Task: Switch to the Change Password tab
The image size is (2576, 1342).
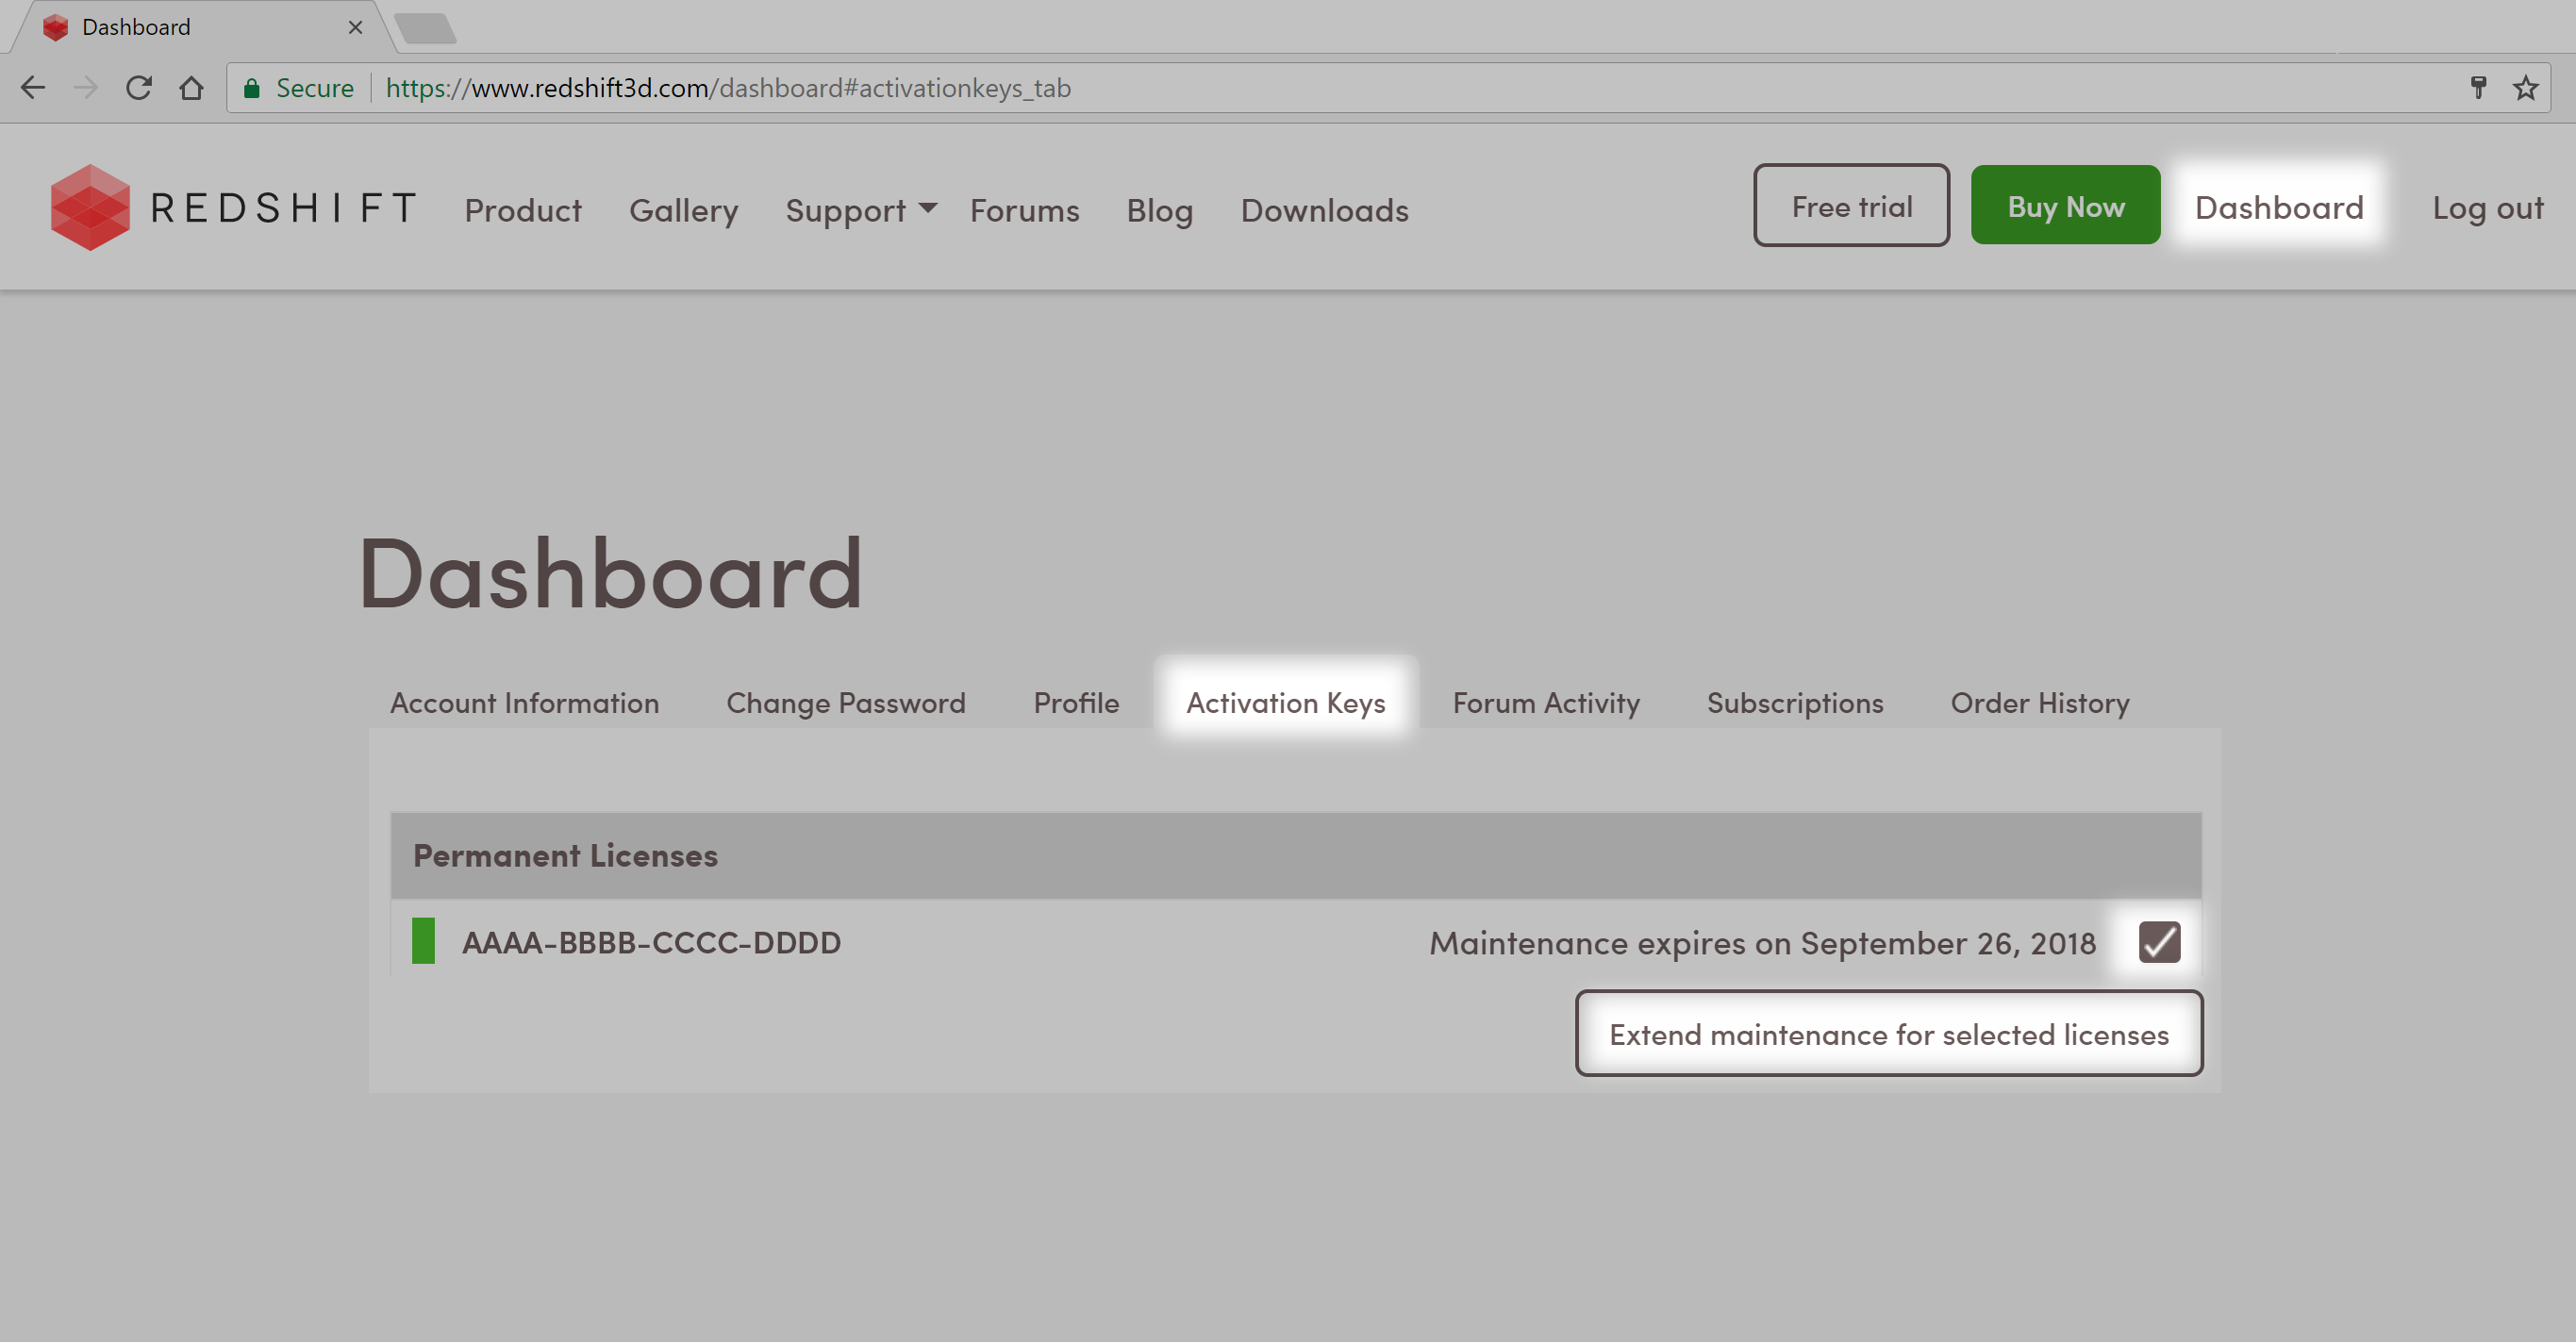Action: (846, 703)
